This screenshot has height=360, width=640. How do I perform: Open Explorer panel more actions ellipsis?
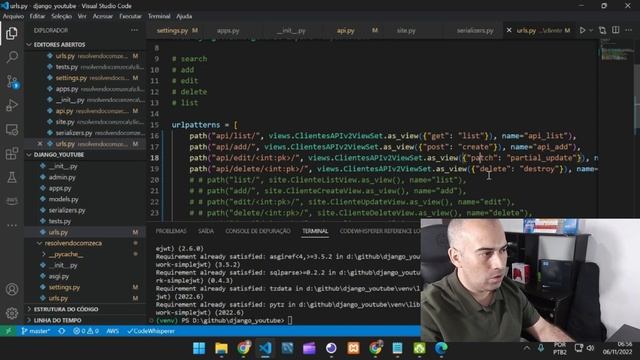coord(134,30)
